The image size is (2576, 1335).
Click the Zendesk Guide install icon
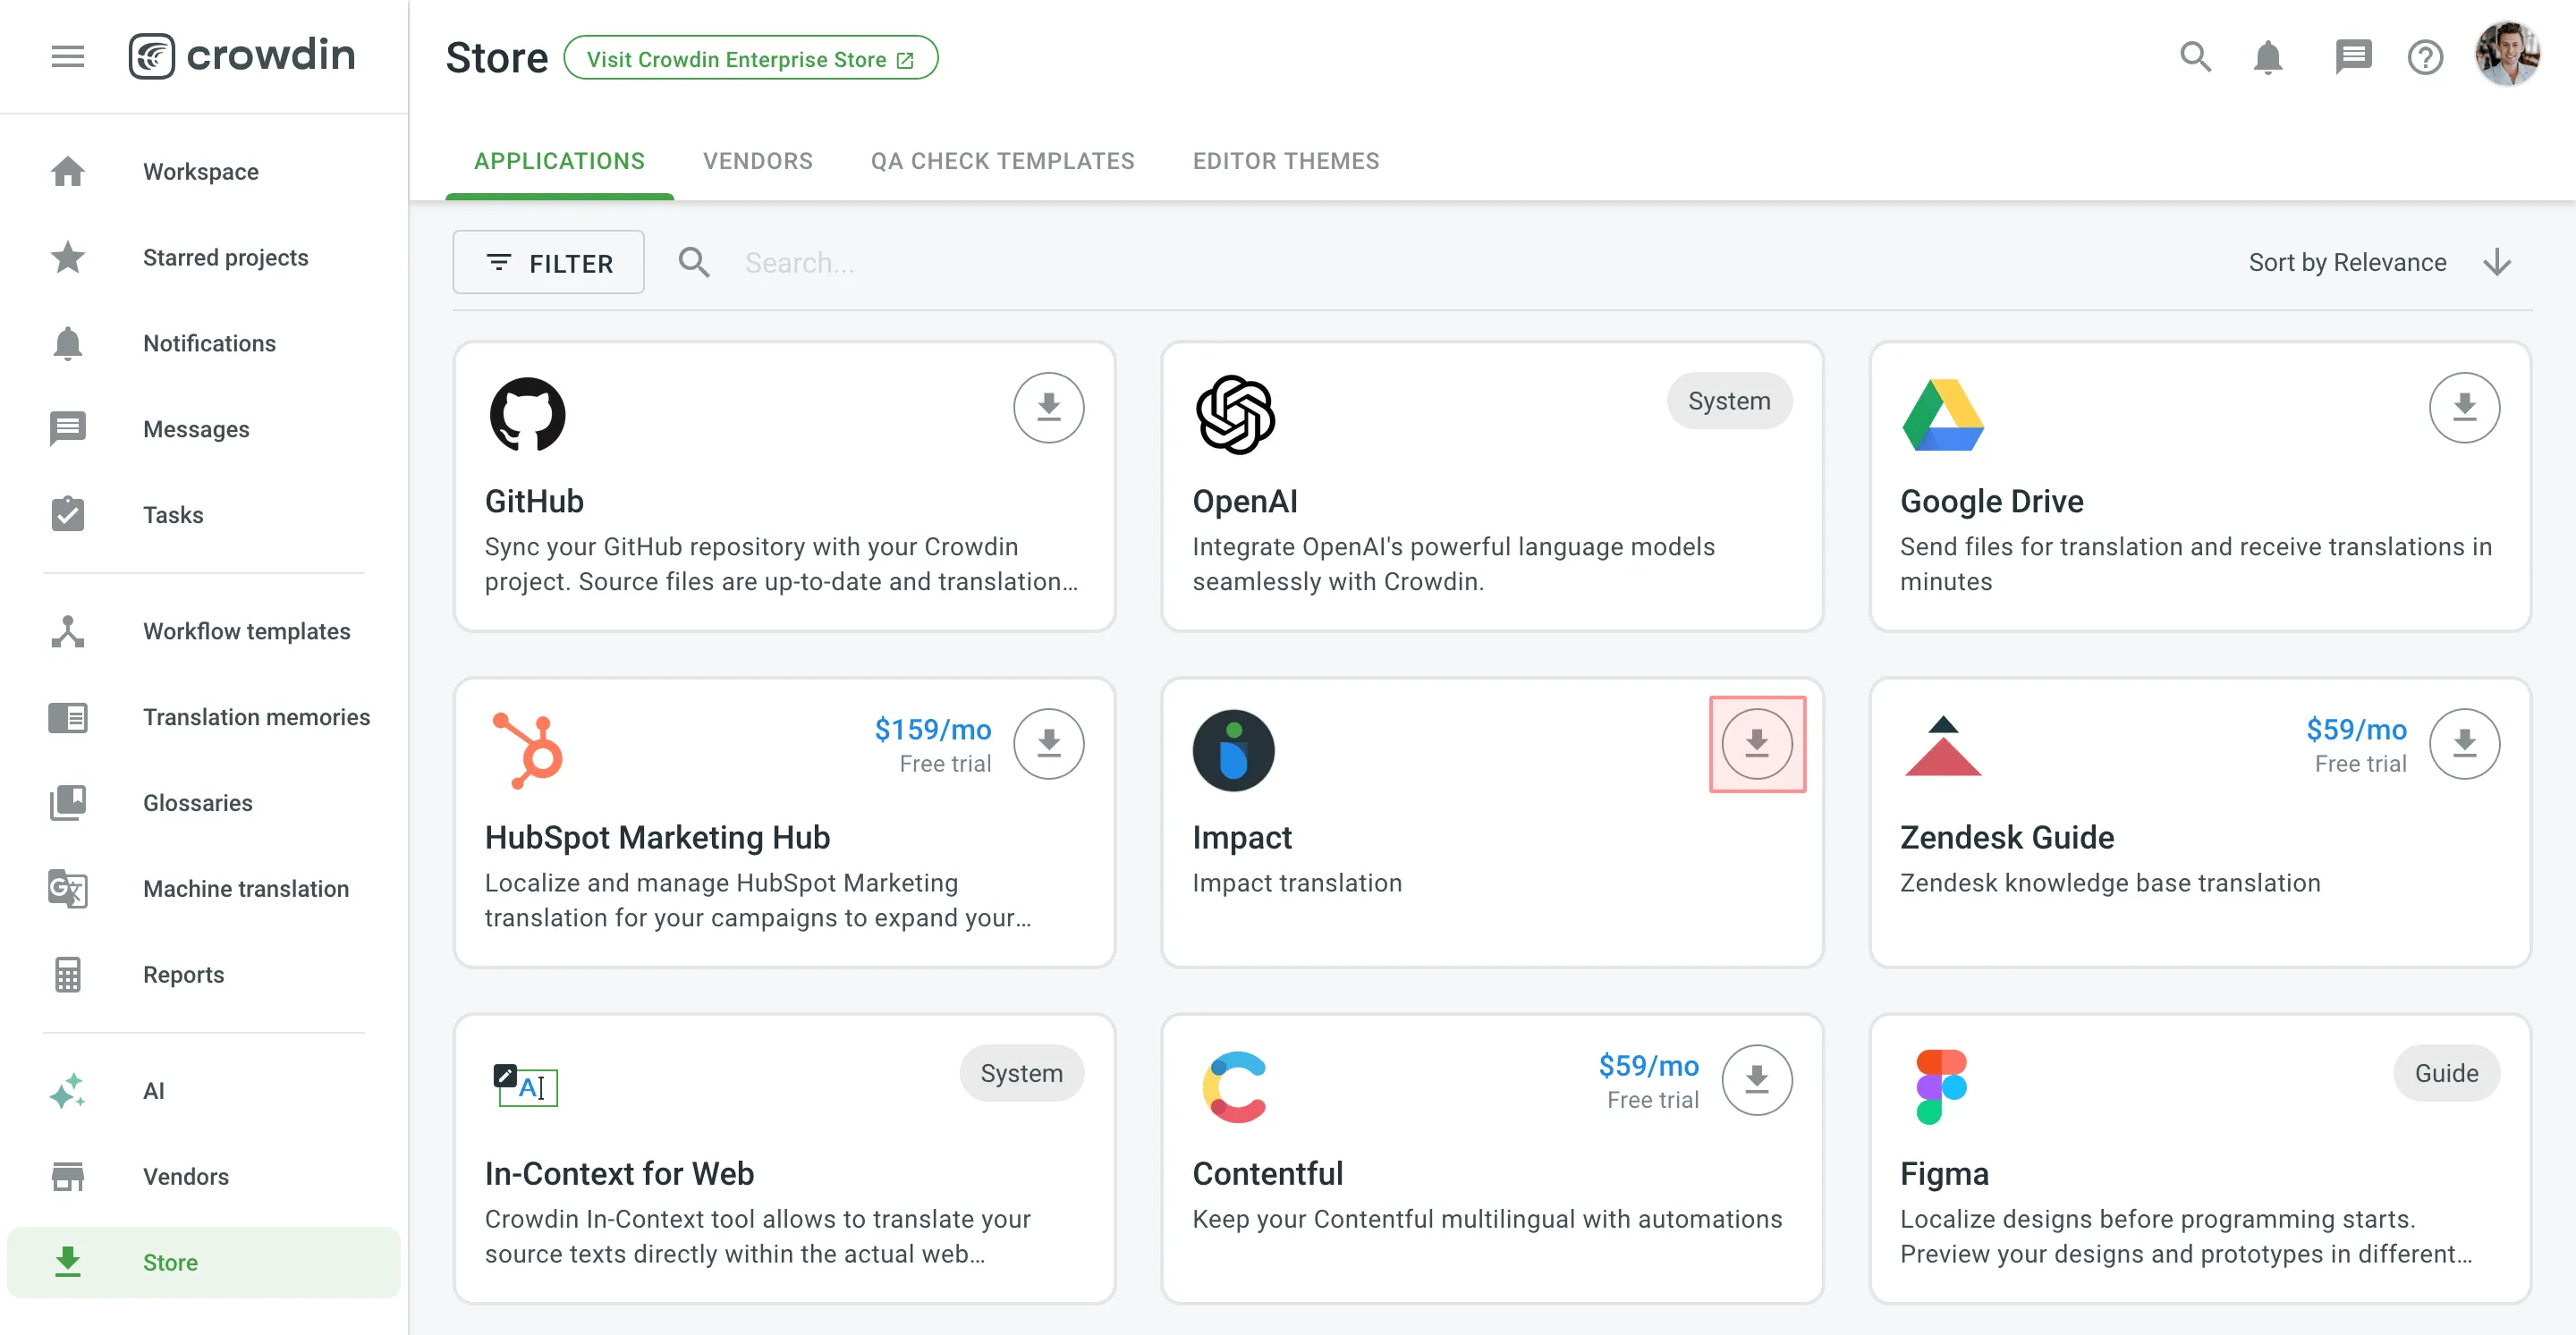(x=2463, y=744)
